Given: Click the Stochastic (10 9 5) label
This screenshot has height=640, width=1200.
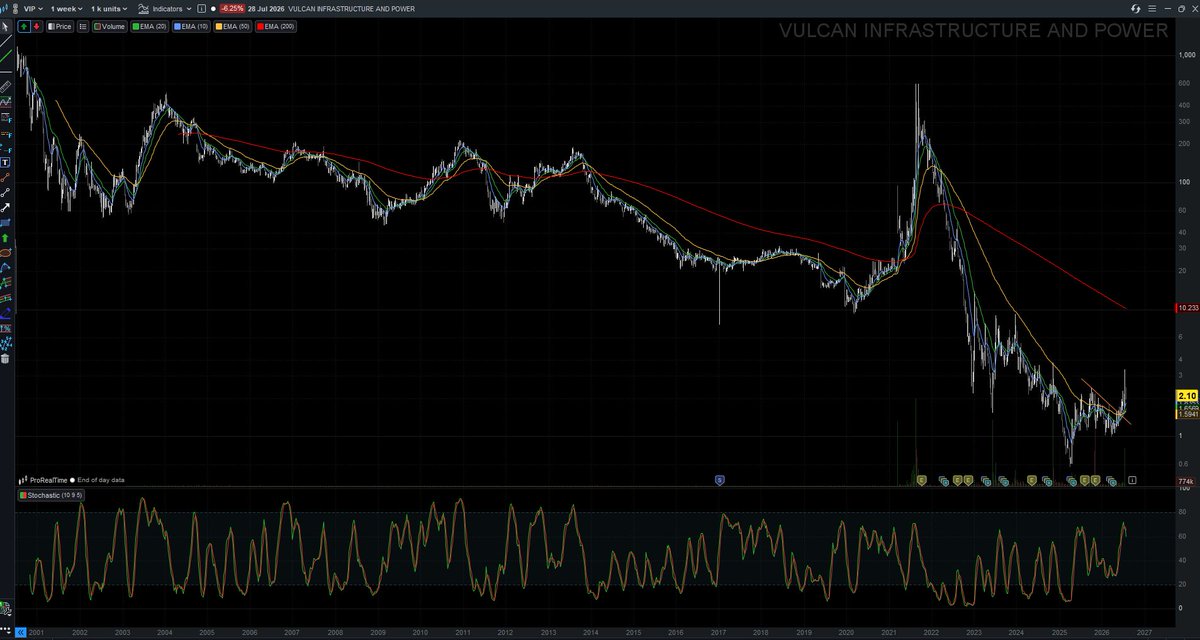Looking at the screenshot, I should [51, 495].
